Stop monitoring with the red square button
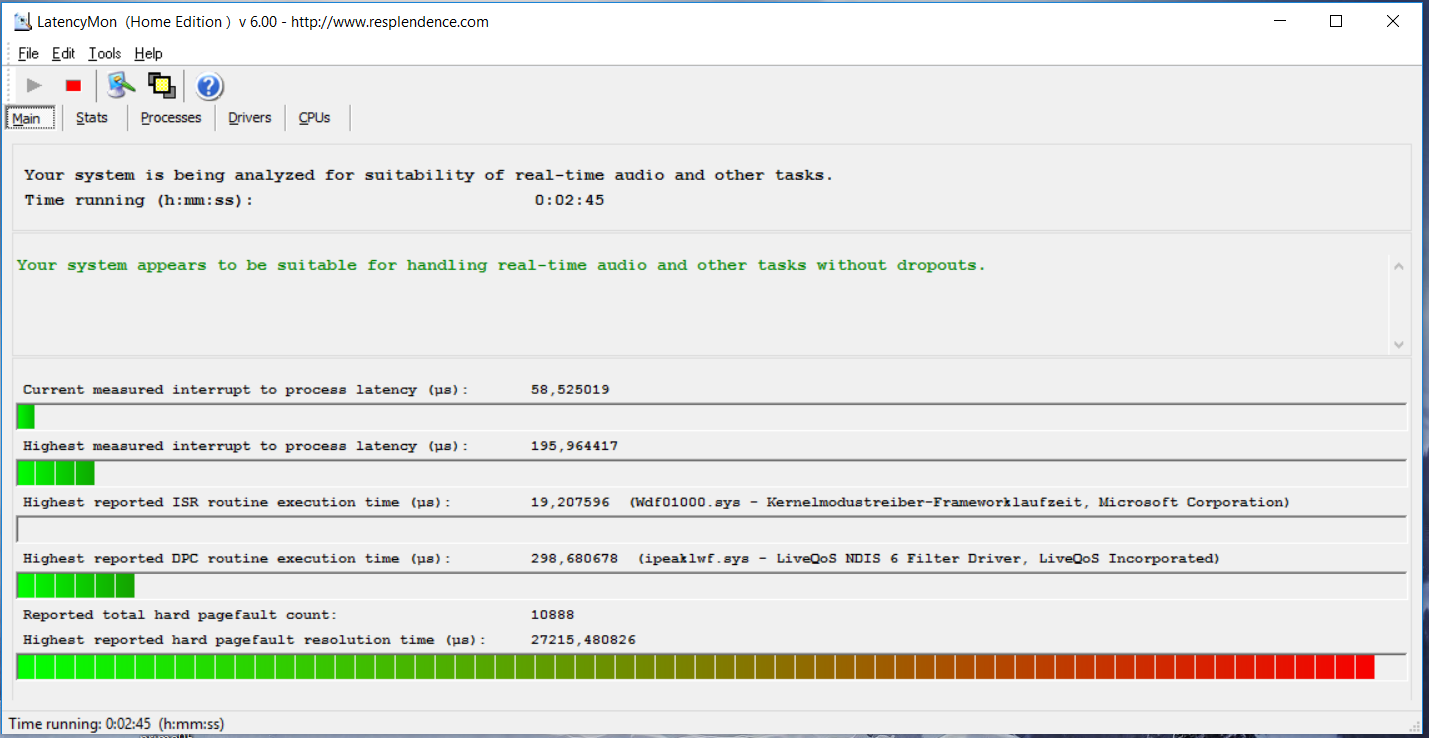 (x=73, y=86)
